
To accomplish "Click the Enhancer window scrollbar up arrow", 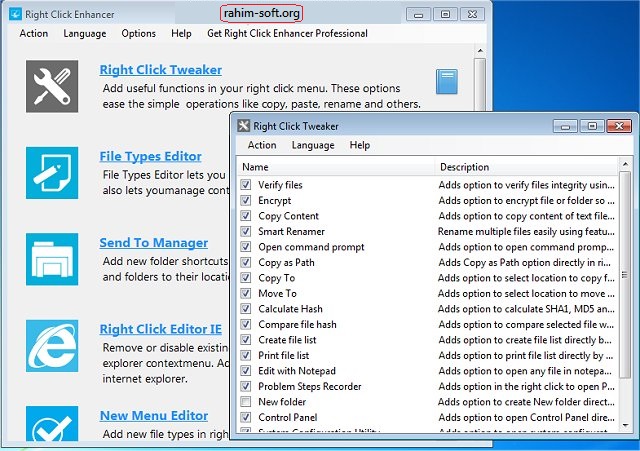I will [x=480, y=51].
